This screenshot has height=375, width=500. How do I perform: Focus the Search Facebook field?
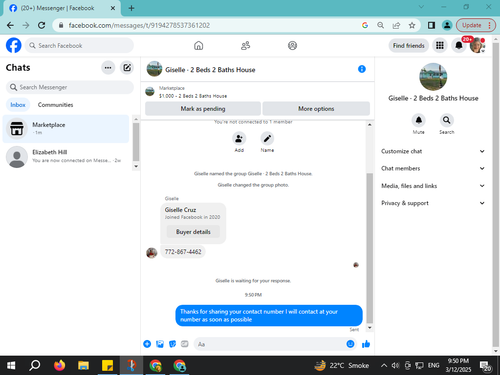coord(79,45)
